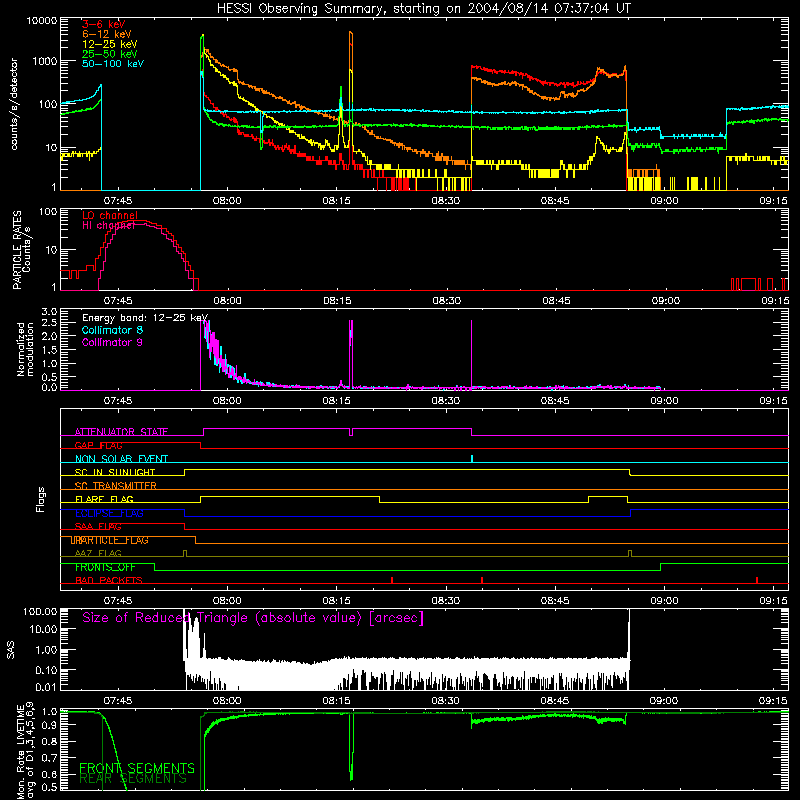Click the ECLIPSE_FLAG label
Viewport: 800px width, 800px height.
[x=109, y=513]
